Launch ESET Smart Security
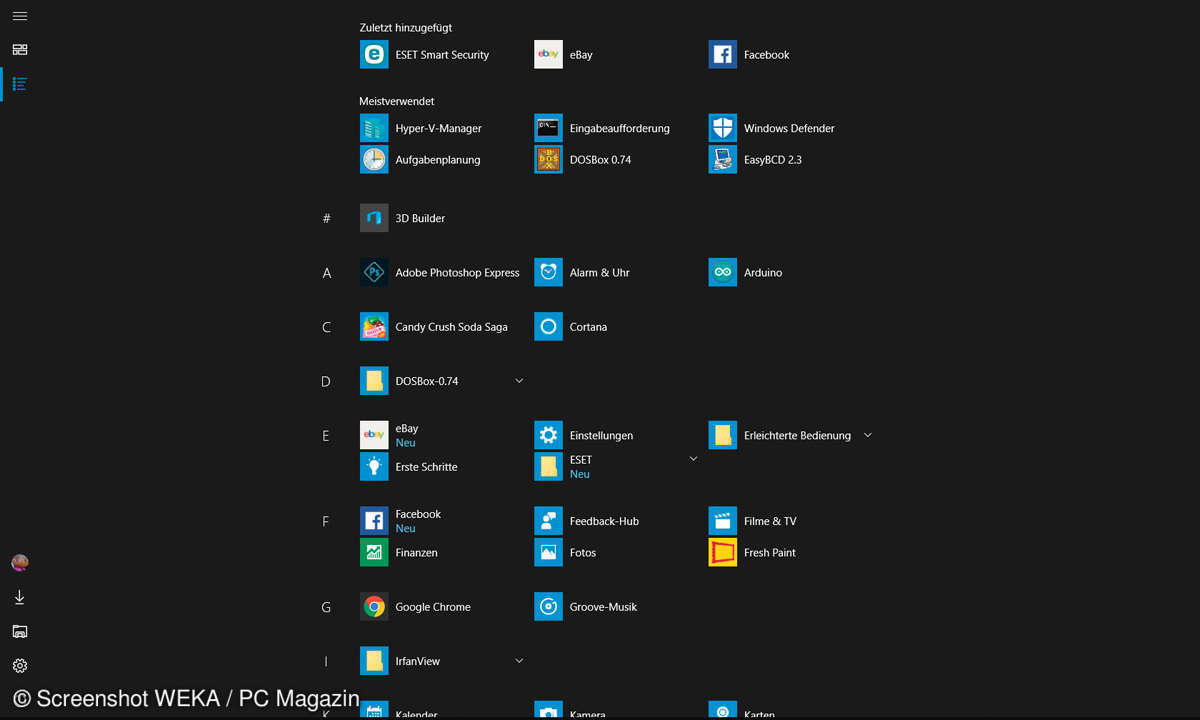 click(x=425, y=54)
